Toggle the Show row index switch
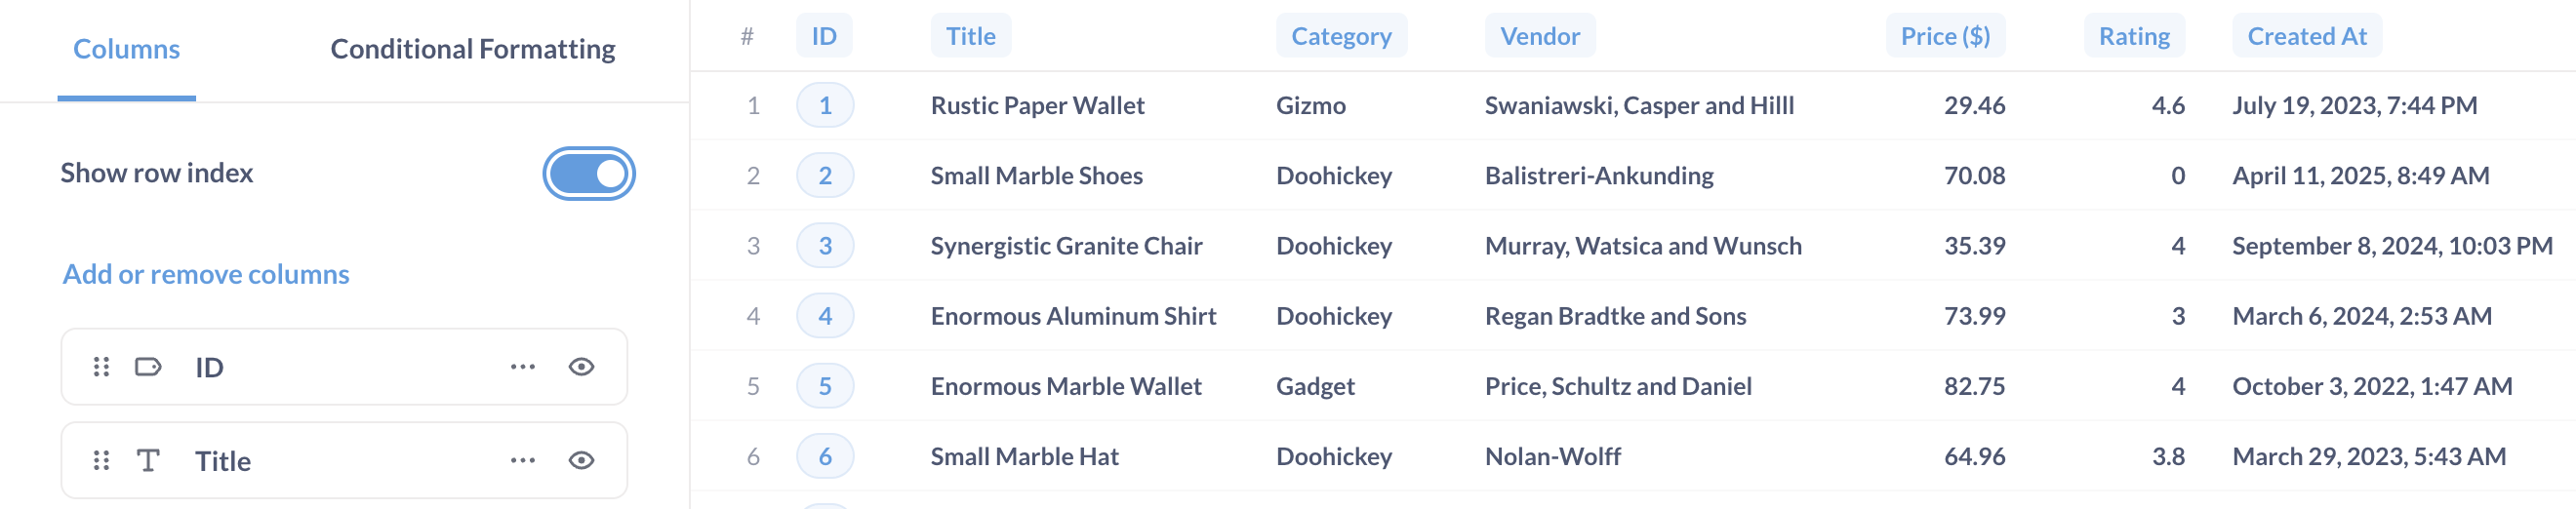Screen dimensions: 2576x509 (x=589, y=173)
